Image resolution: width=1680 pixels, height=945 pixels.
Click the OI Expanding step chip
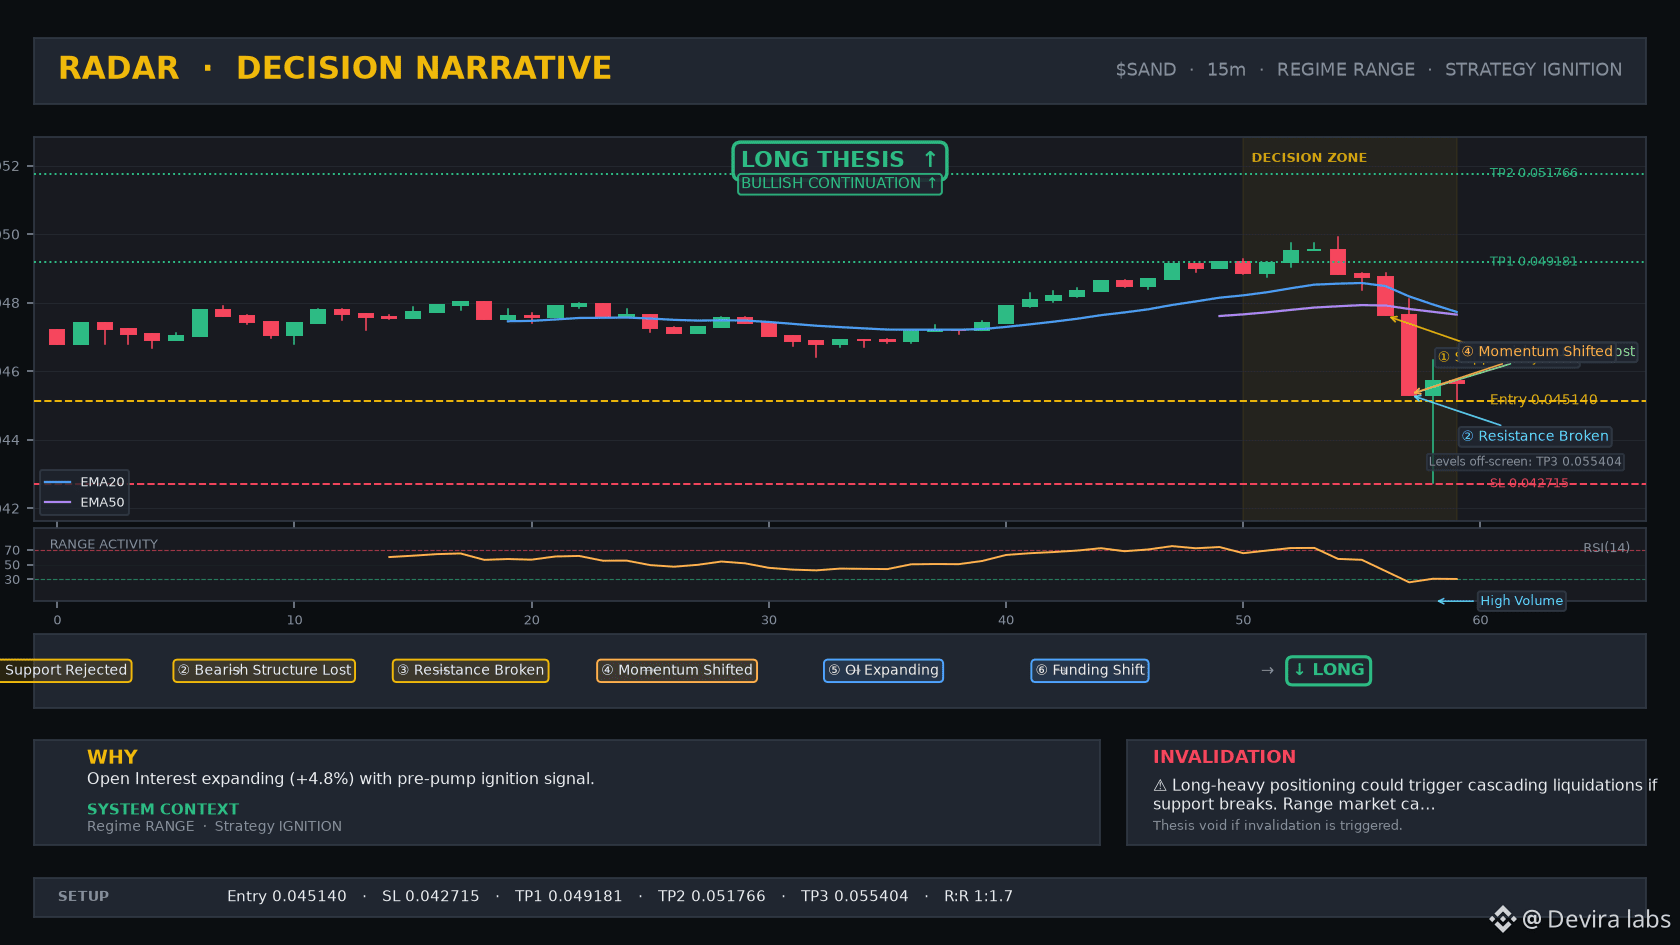pos(883,670)
